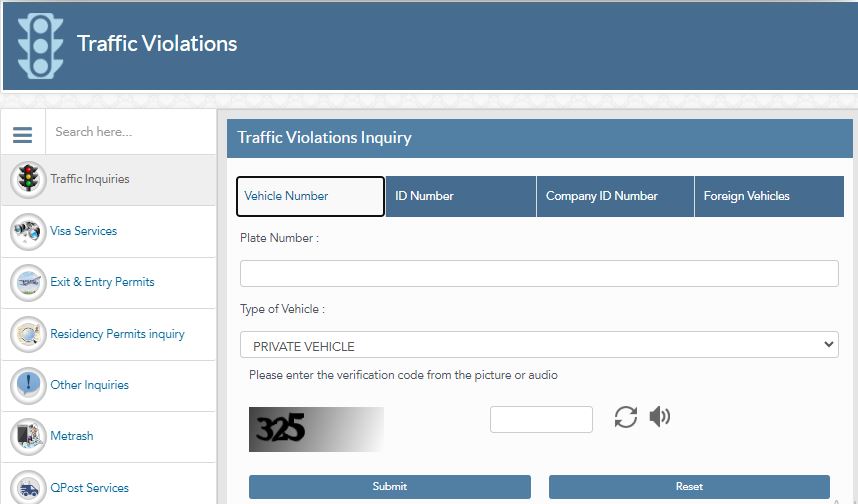Click the verification code instruction text
Viewport: 858px width, 504px height.
pyautogui.click(x=403, y=375)
